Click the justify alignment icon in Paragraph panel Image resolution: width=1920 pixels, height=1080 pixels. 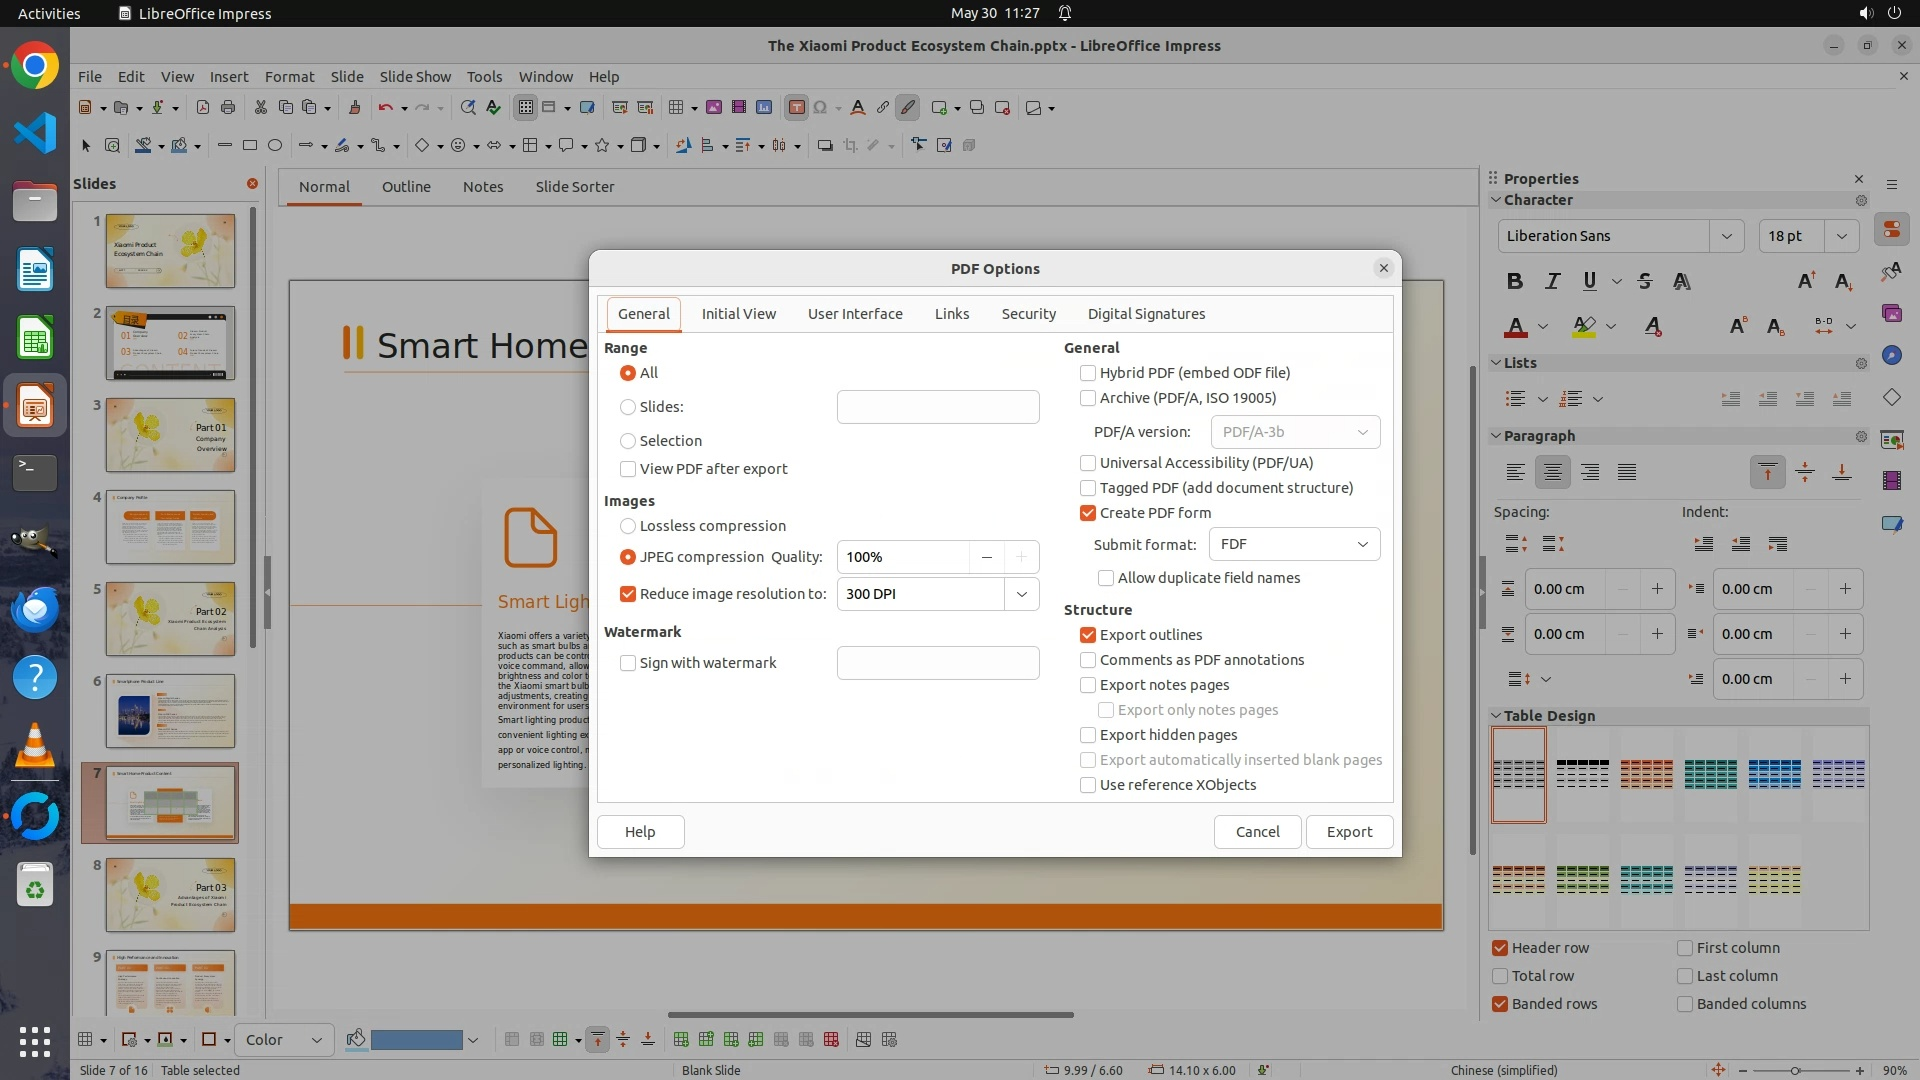click(1627, 472)
